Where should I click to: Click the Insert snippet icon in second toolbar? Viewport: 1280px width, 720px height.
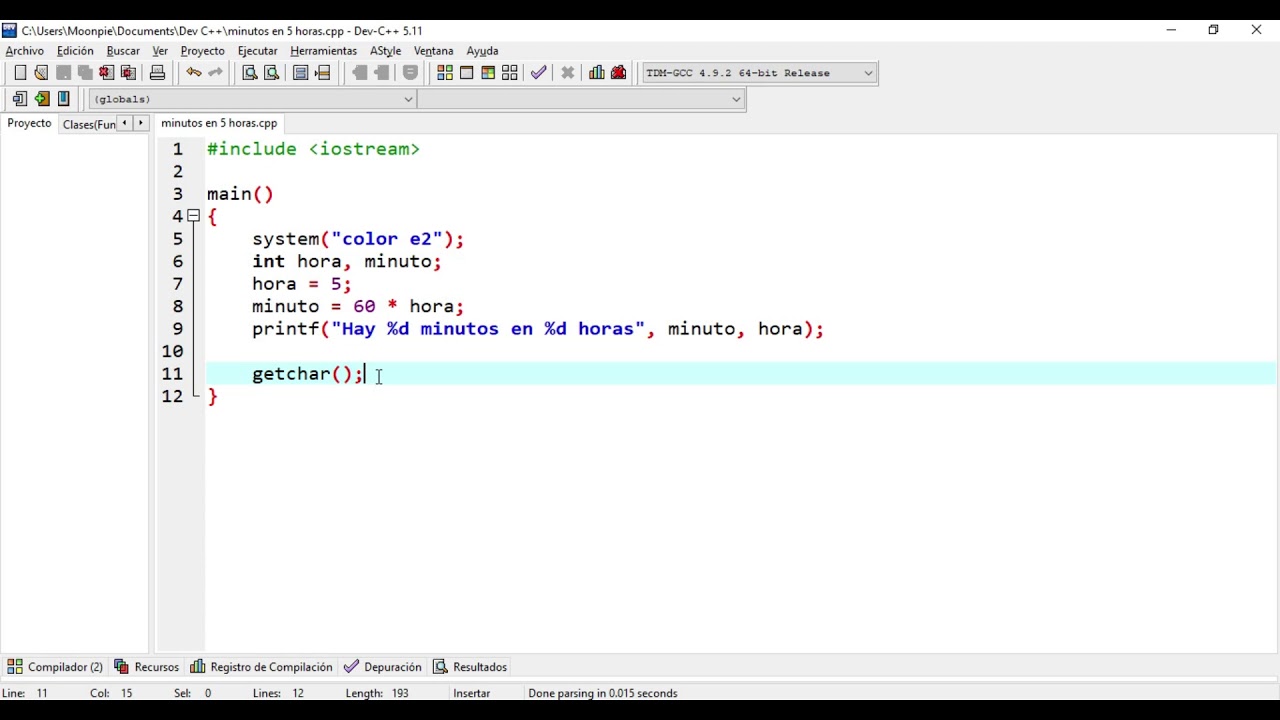click(20, 98)
